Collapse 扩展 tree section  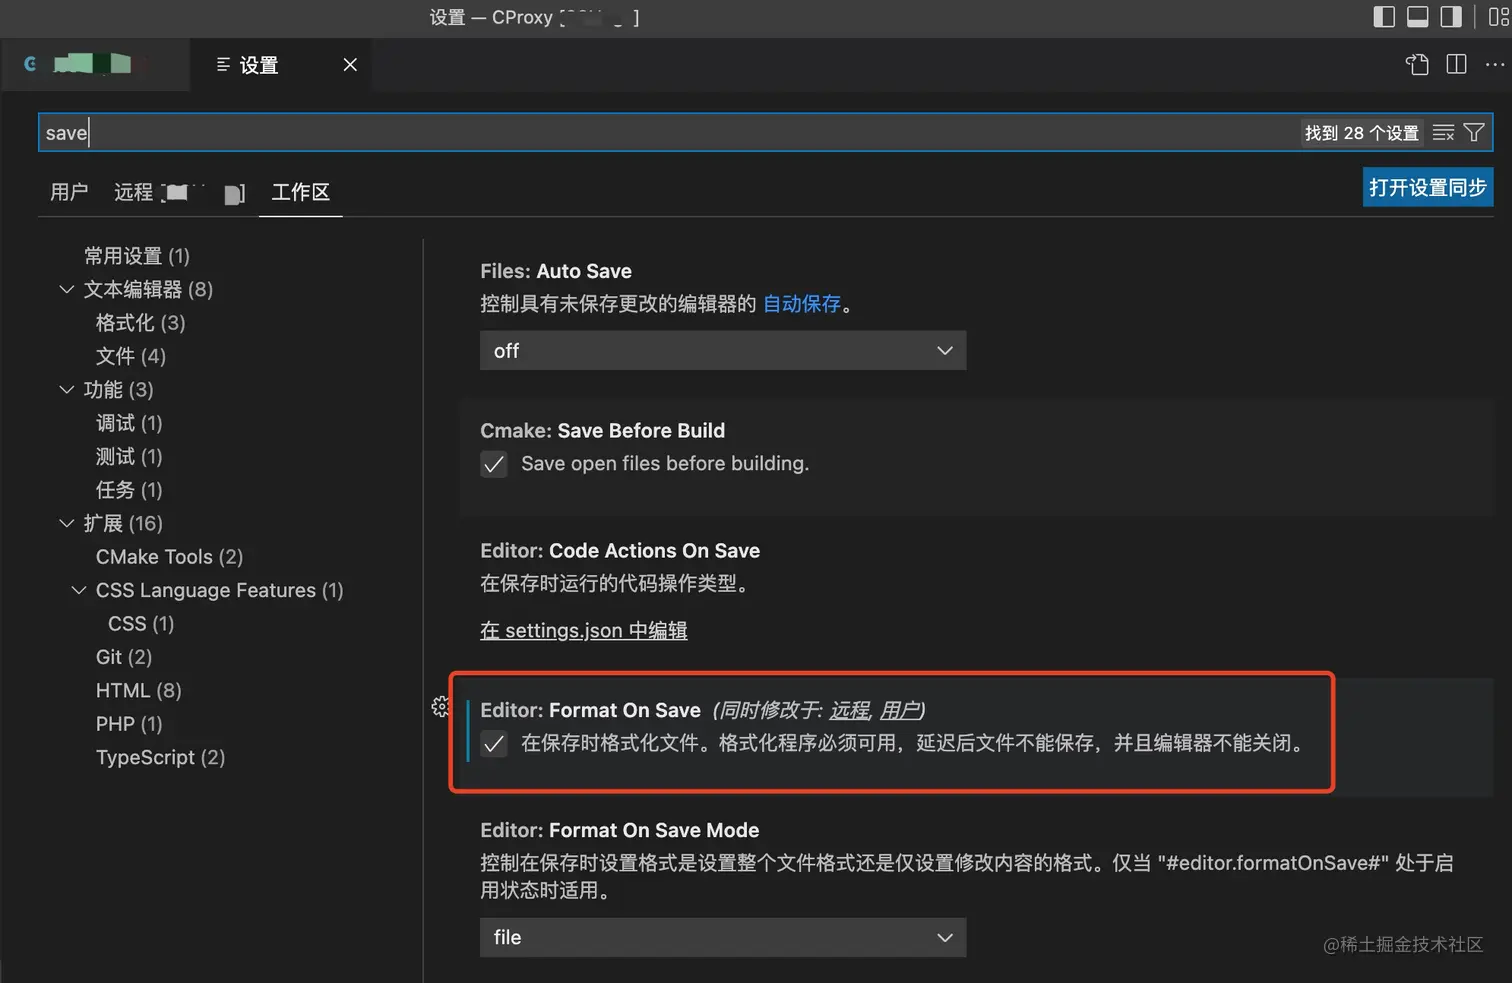[67, 524]
